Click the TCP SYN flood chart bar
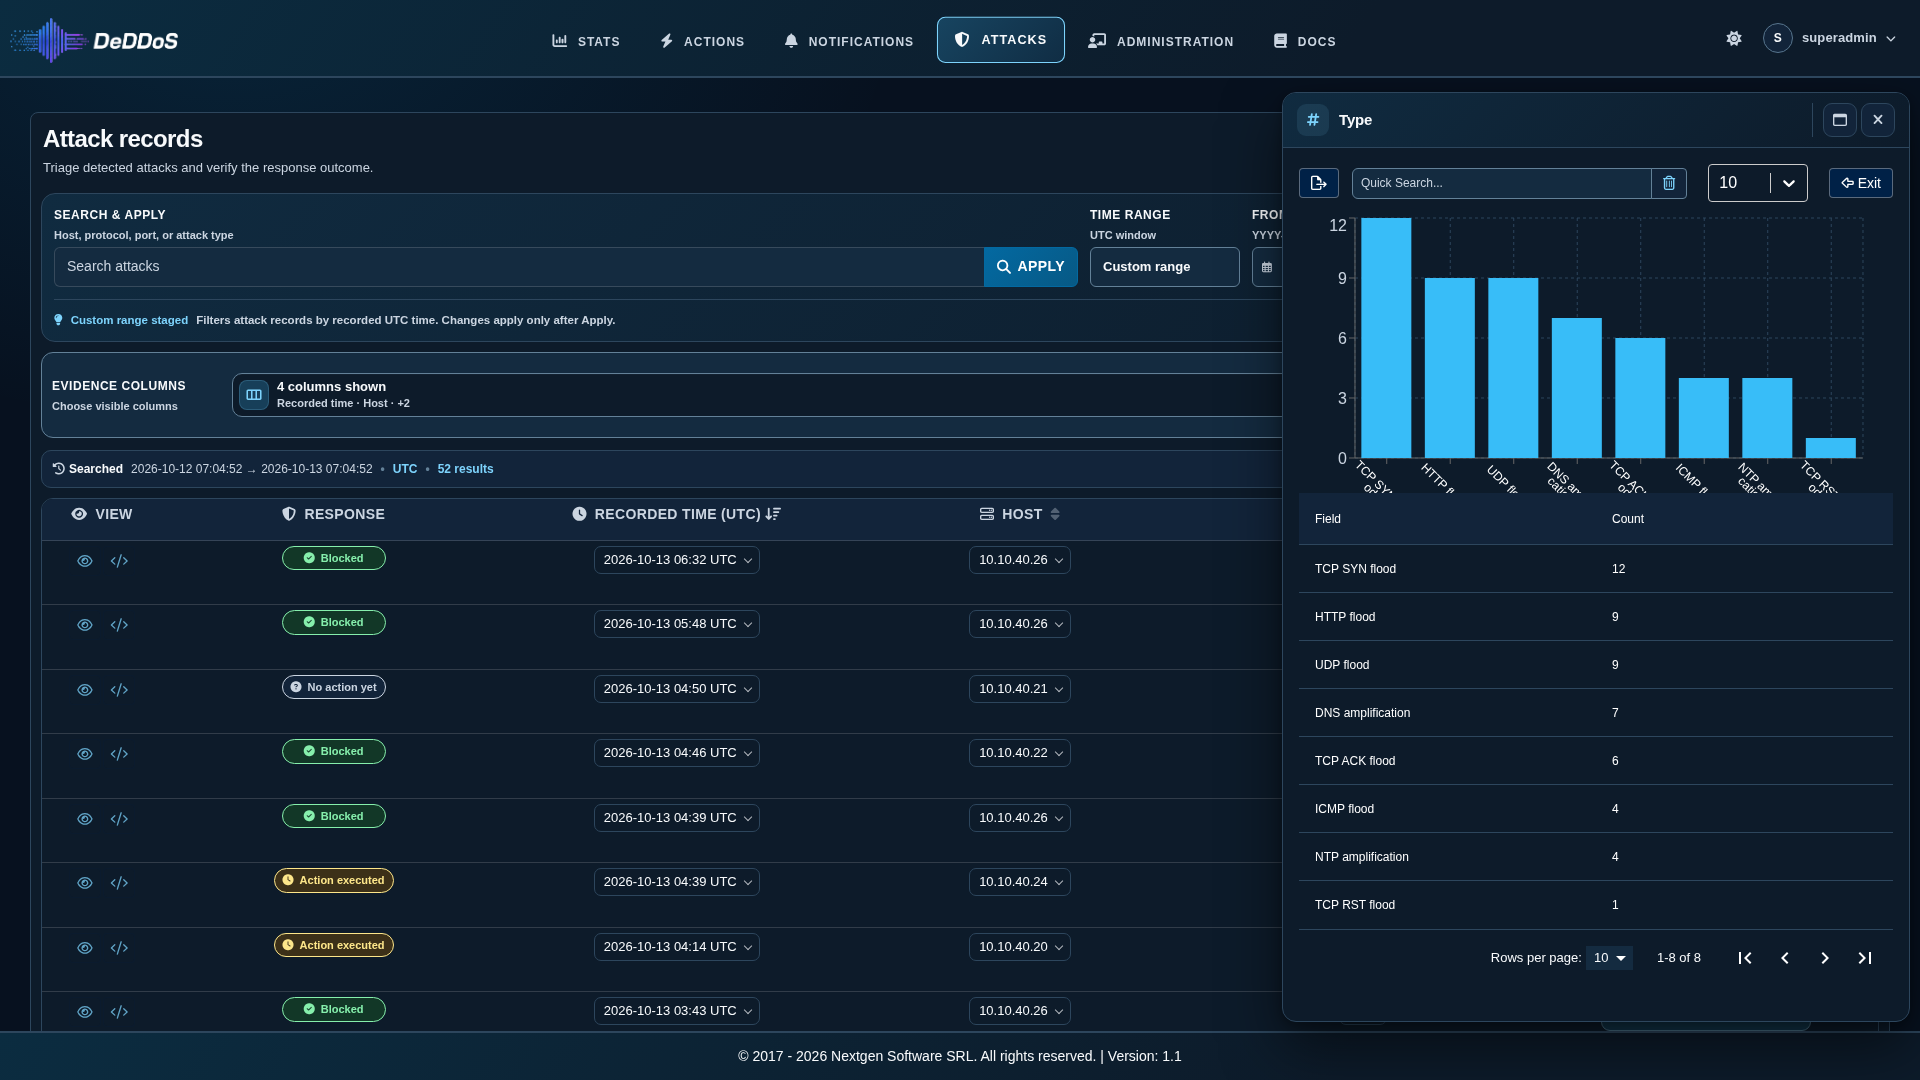 (x=1386, y=338)
